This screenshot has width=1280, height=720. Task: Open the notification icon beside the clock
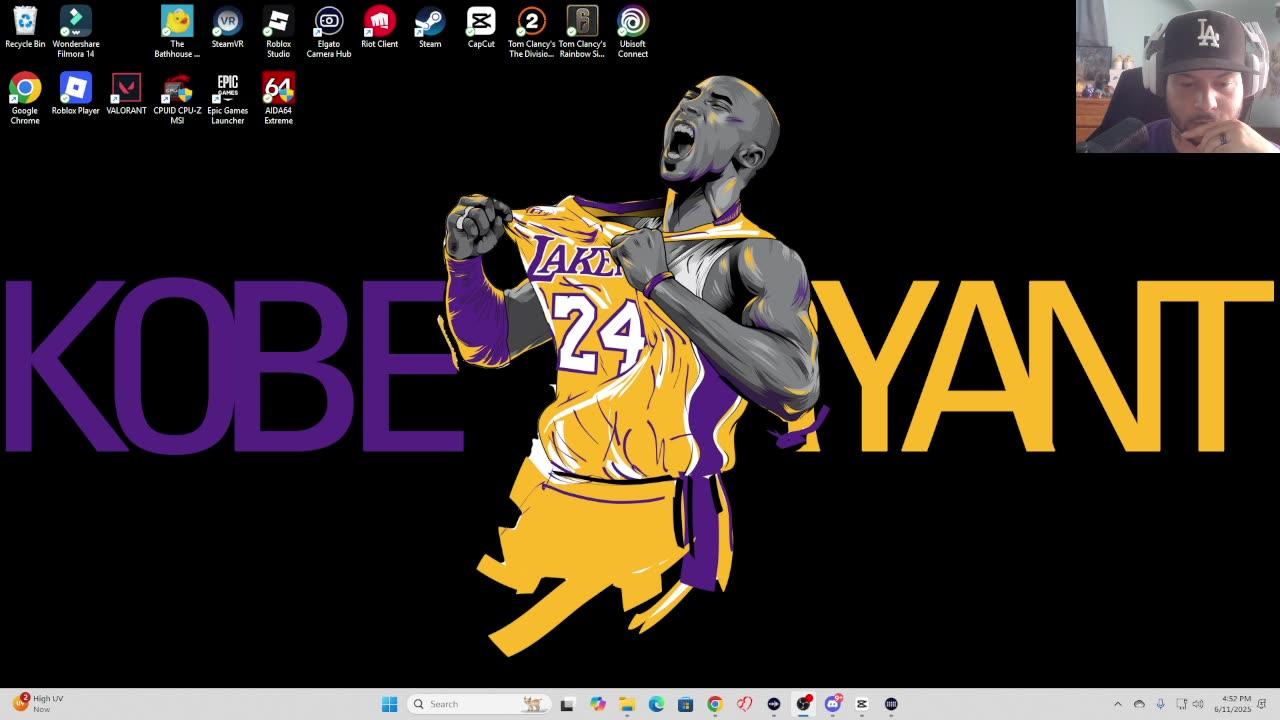pyautogui.click(x=1264, y=704)
